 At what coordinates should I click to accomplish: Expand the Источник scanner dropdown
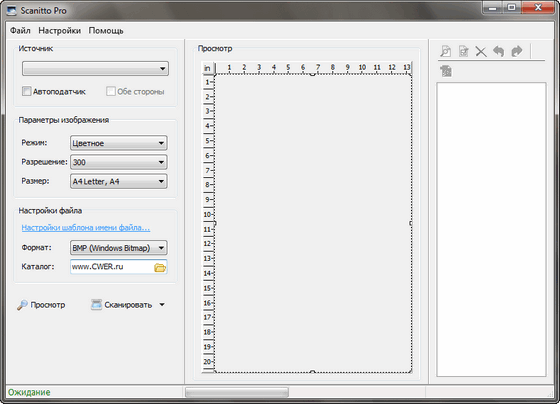pos(95,68)
